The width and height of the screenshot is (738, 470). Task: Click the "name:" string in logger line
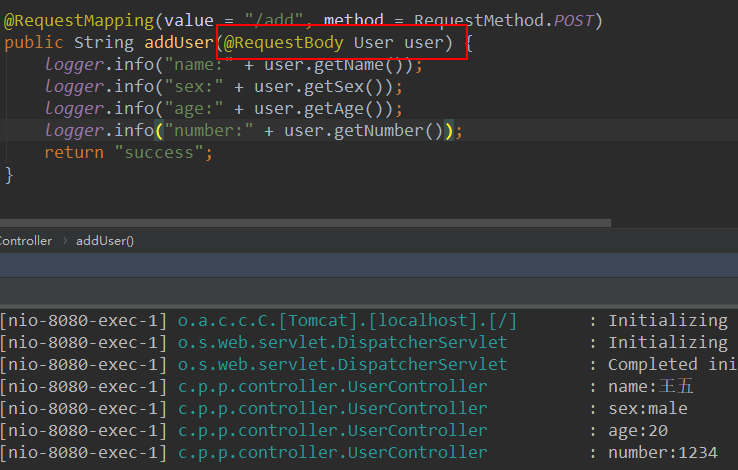[199, 64]
